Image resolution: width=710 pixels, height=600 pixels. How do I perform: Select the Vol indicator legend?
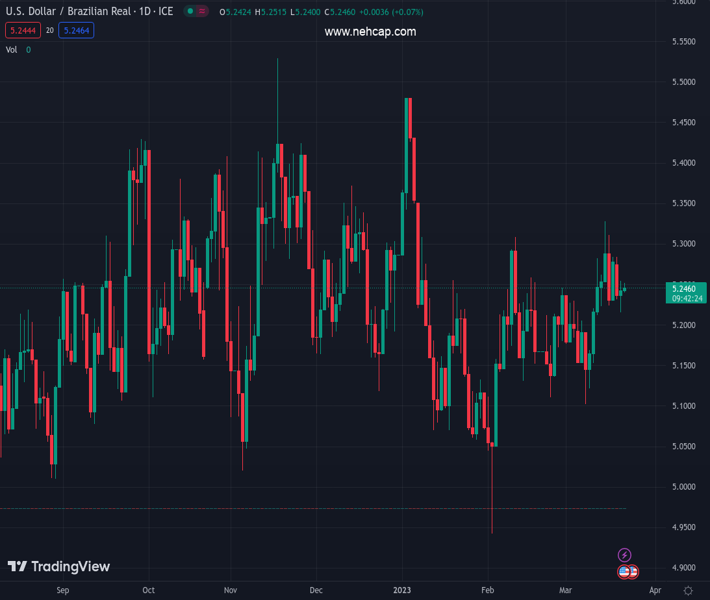(x=12, y=50)
